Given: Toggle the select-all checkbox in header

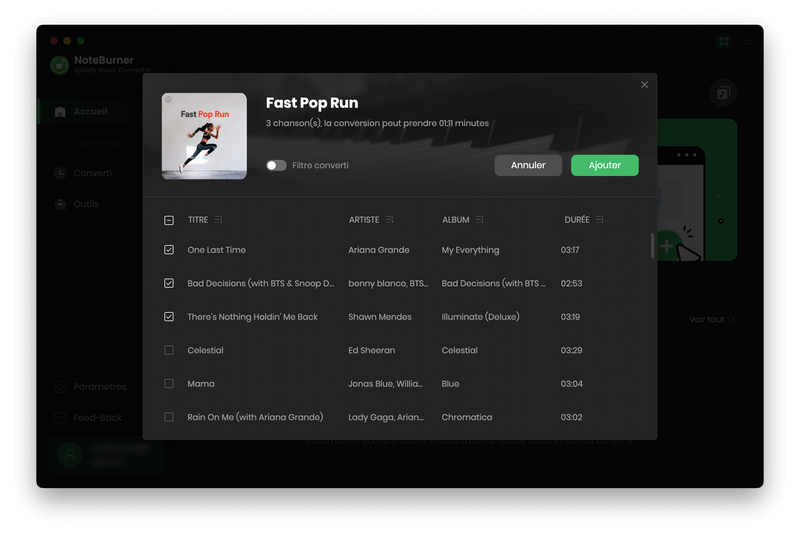Looking at the screenshot, I should point(169,220).
